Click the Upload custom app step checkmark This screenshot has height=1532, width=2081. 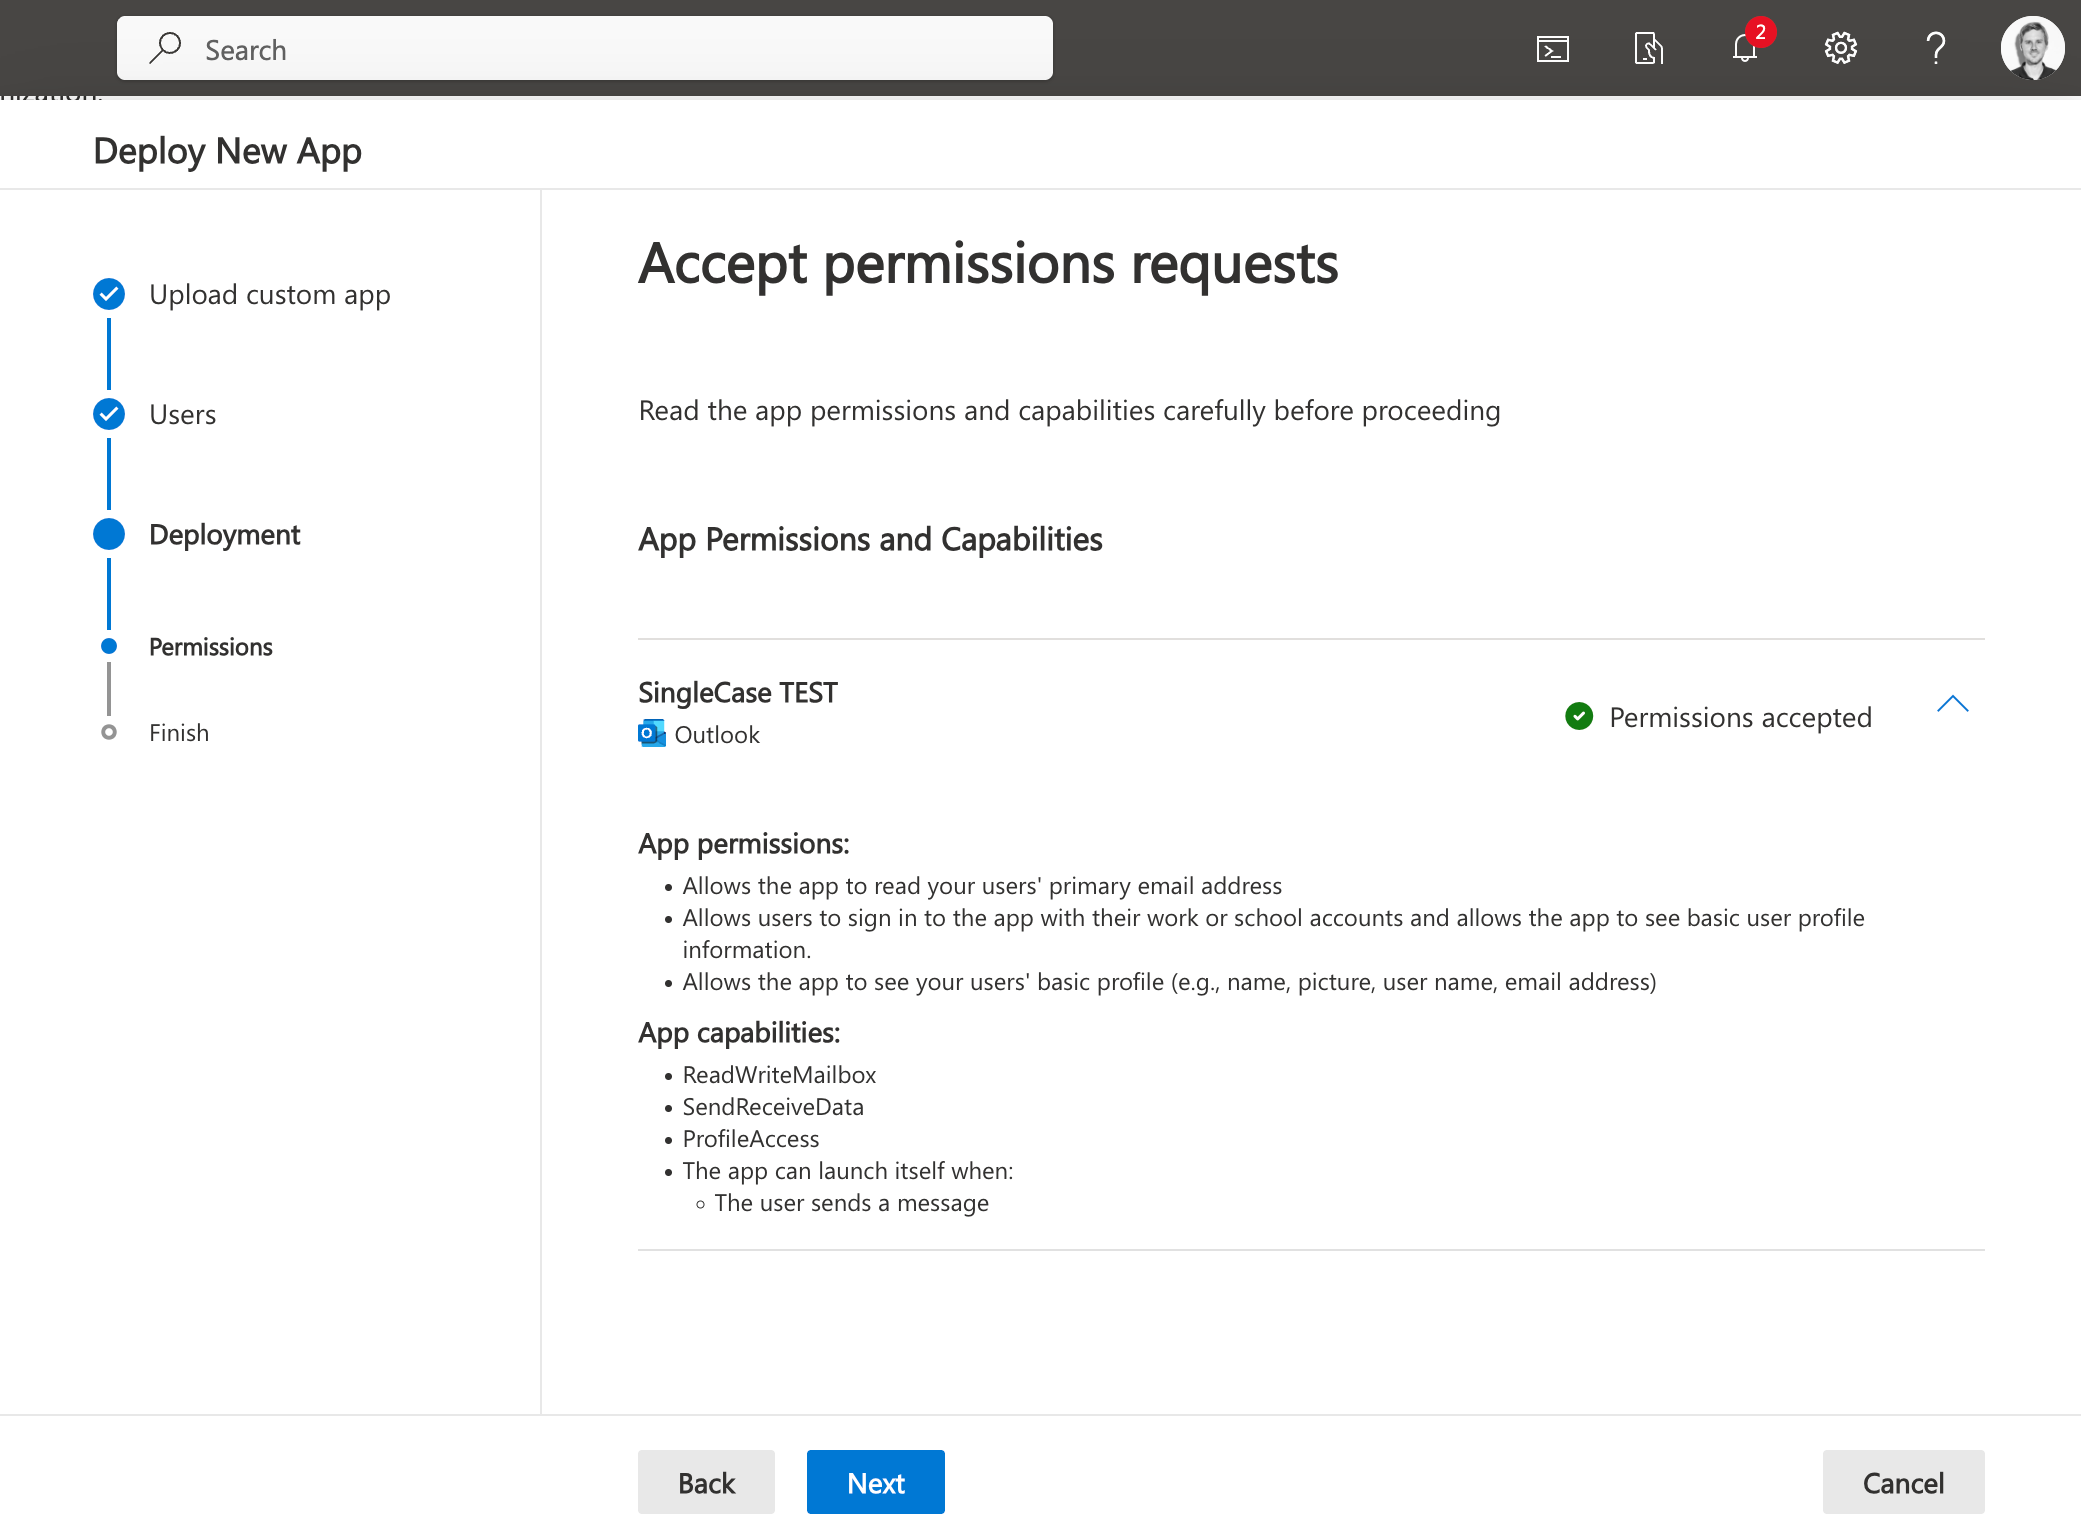109,294
